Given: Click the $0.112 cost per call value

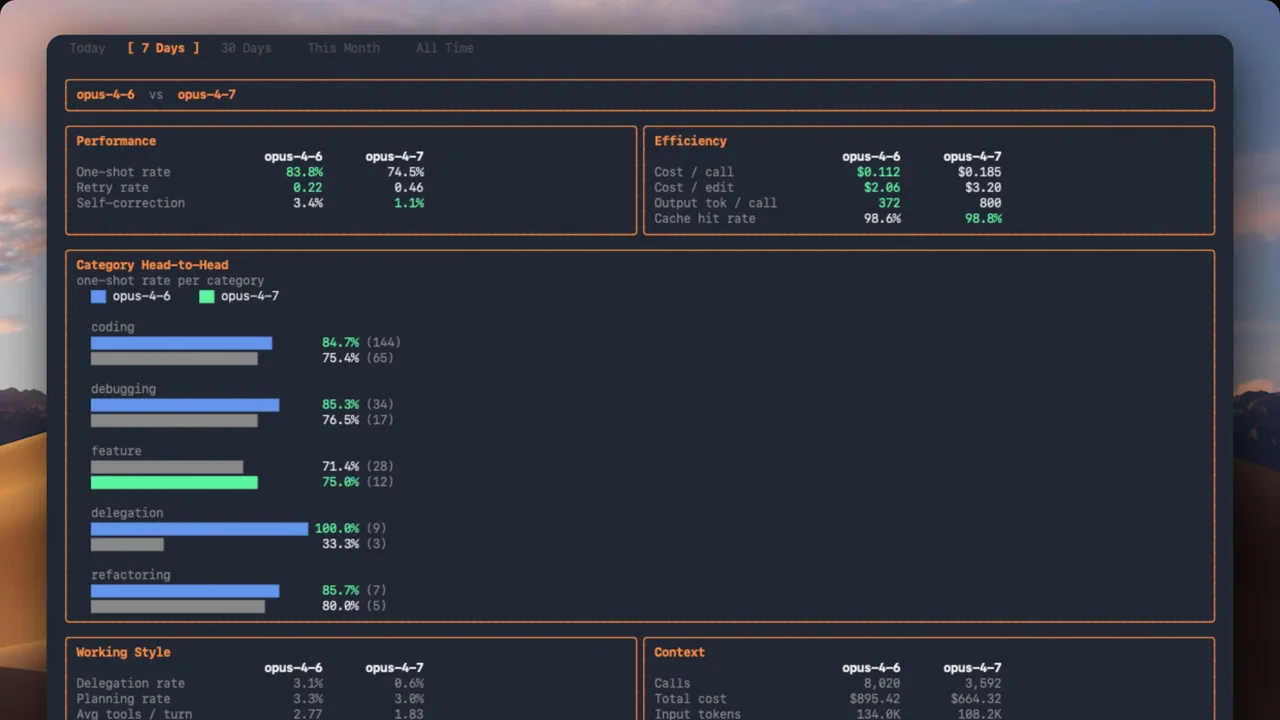Looking at the screenshot, I should click(x=878, y=172).
